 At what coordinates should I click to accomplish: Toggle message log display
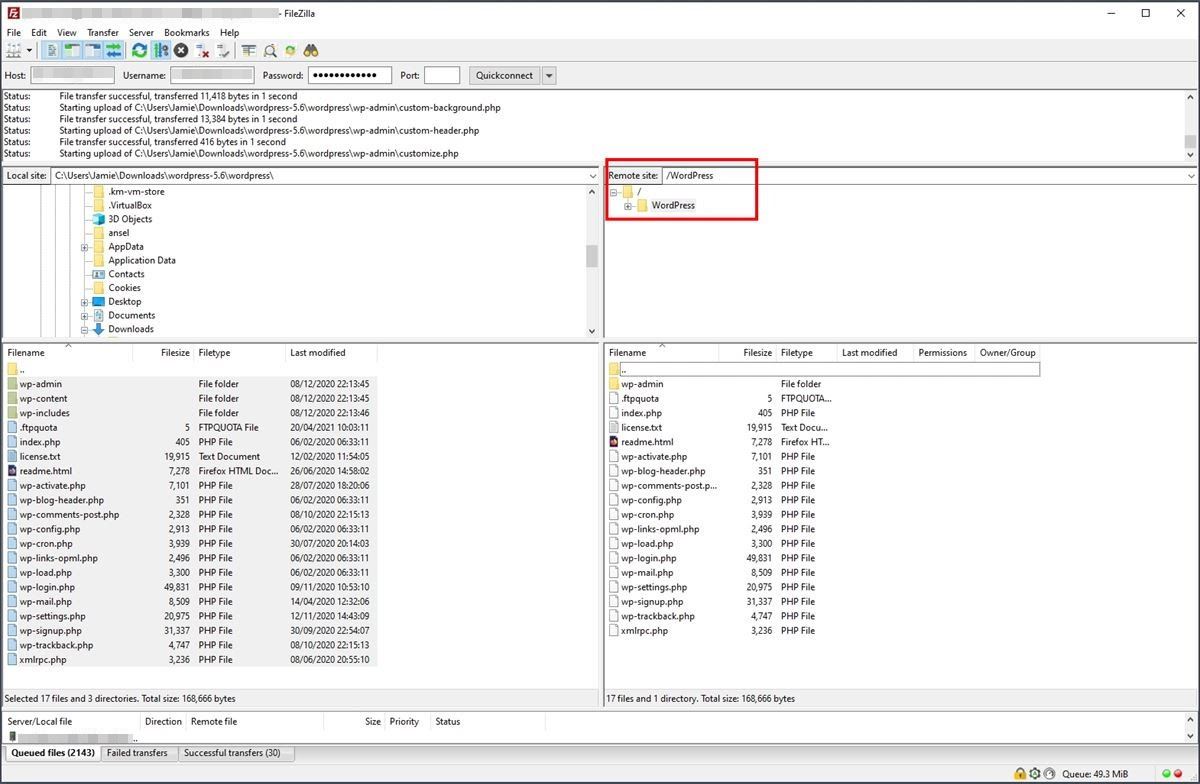pos(53,50)
